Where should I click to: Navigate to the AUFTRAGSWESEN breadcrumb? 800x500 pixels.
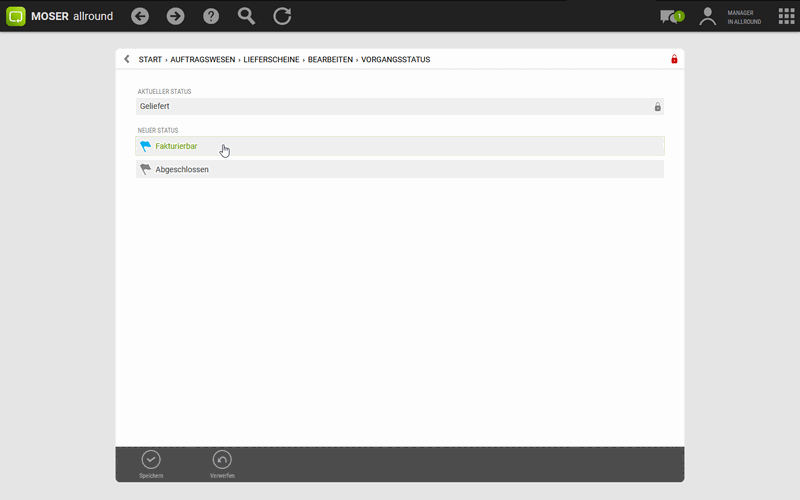[x=203, y=60]
